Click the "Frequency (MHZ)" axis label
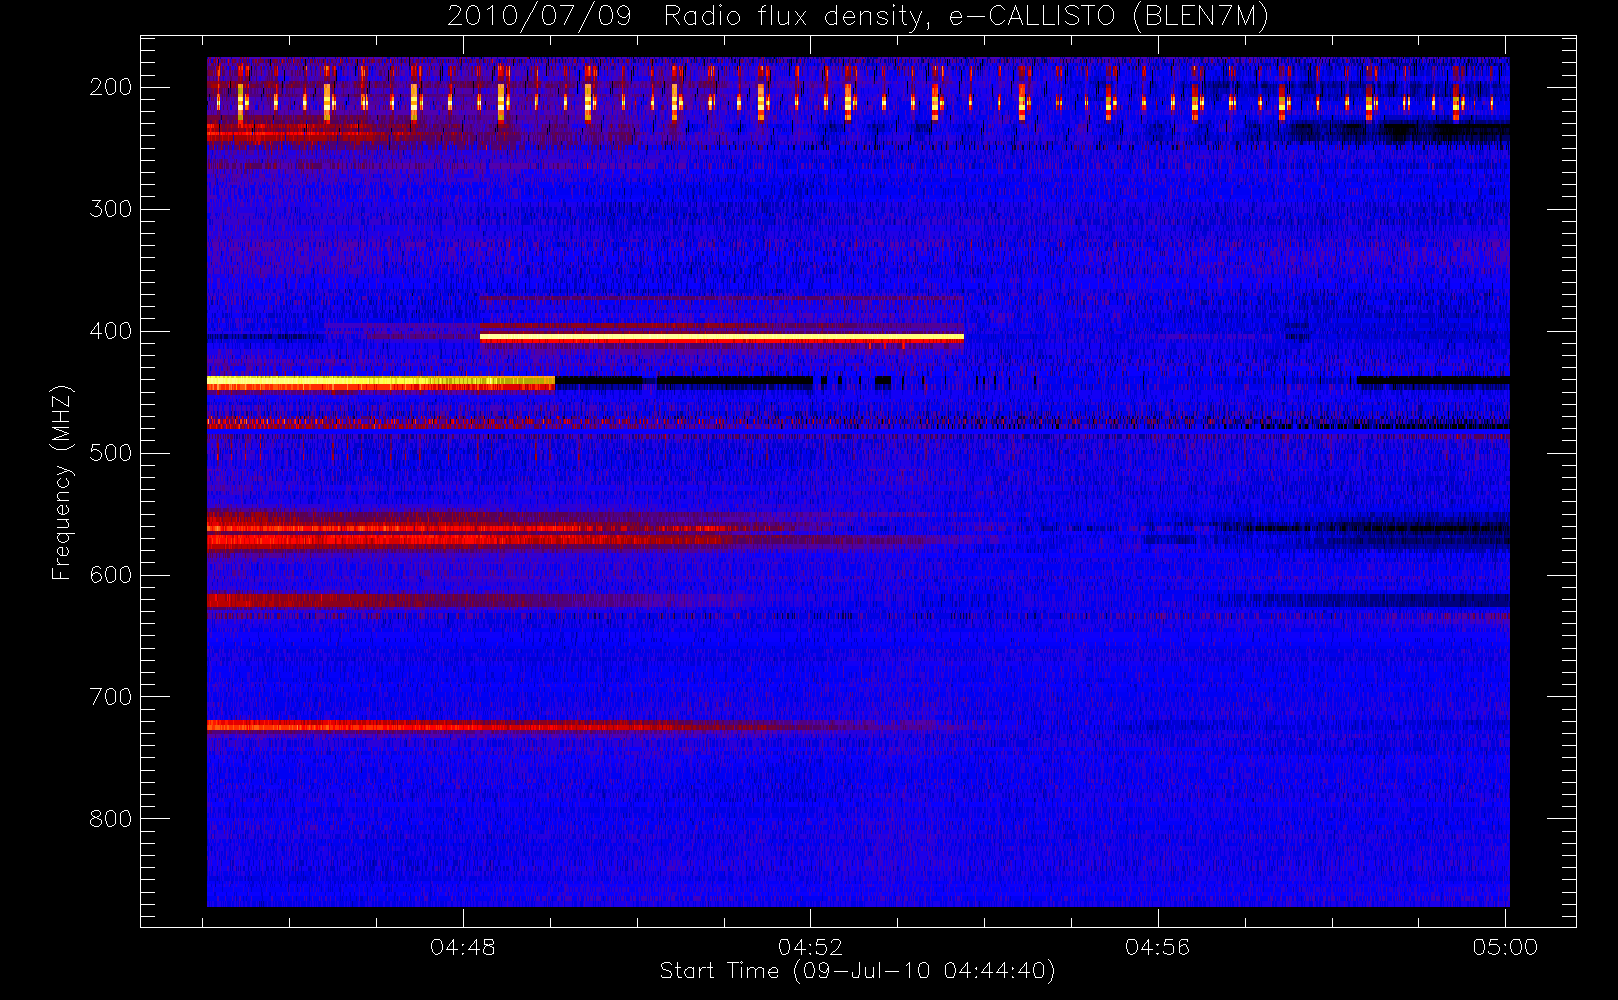The width and height of the screenshot is (1618, 1000). pos(62,482)
